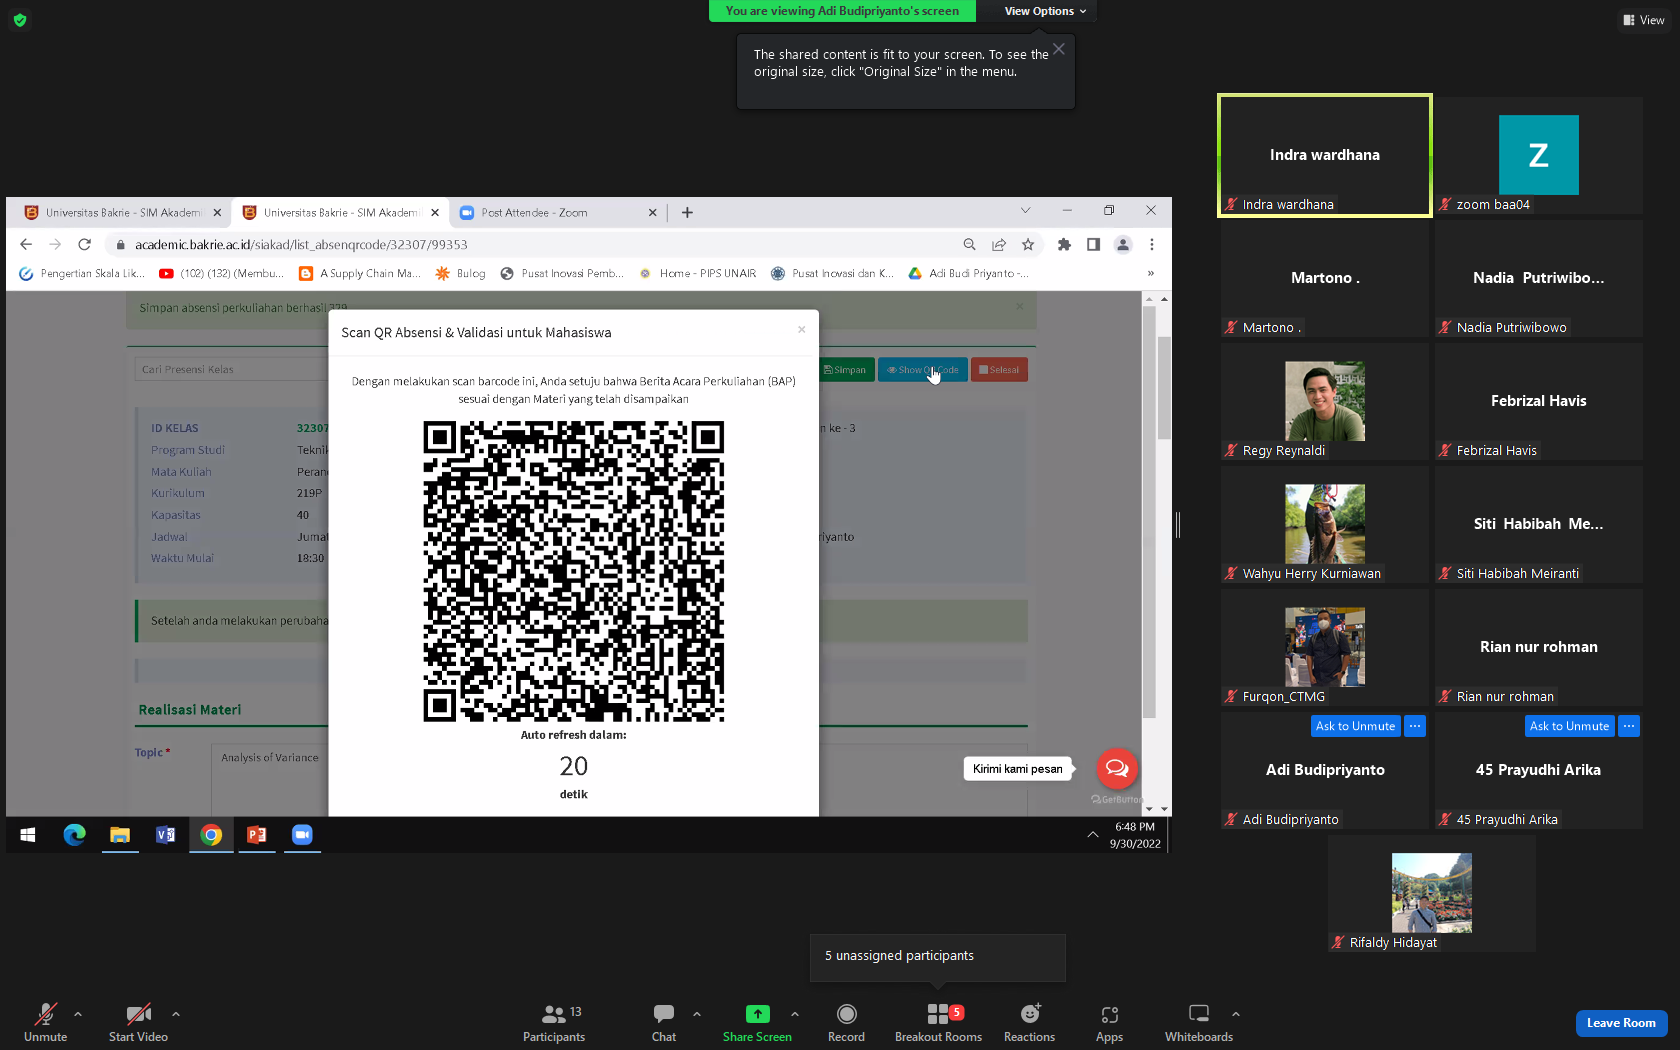This screenshot has width=1680, height=1050.
Task: Reload the academic.bakrie.ac.id page
Action: click(84, 244)
